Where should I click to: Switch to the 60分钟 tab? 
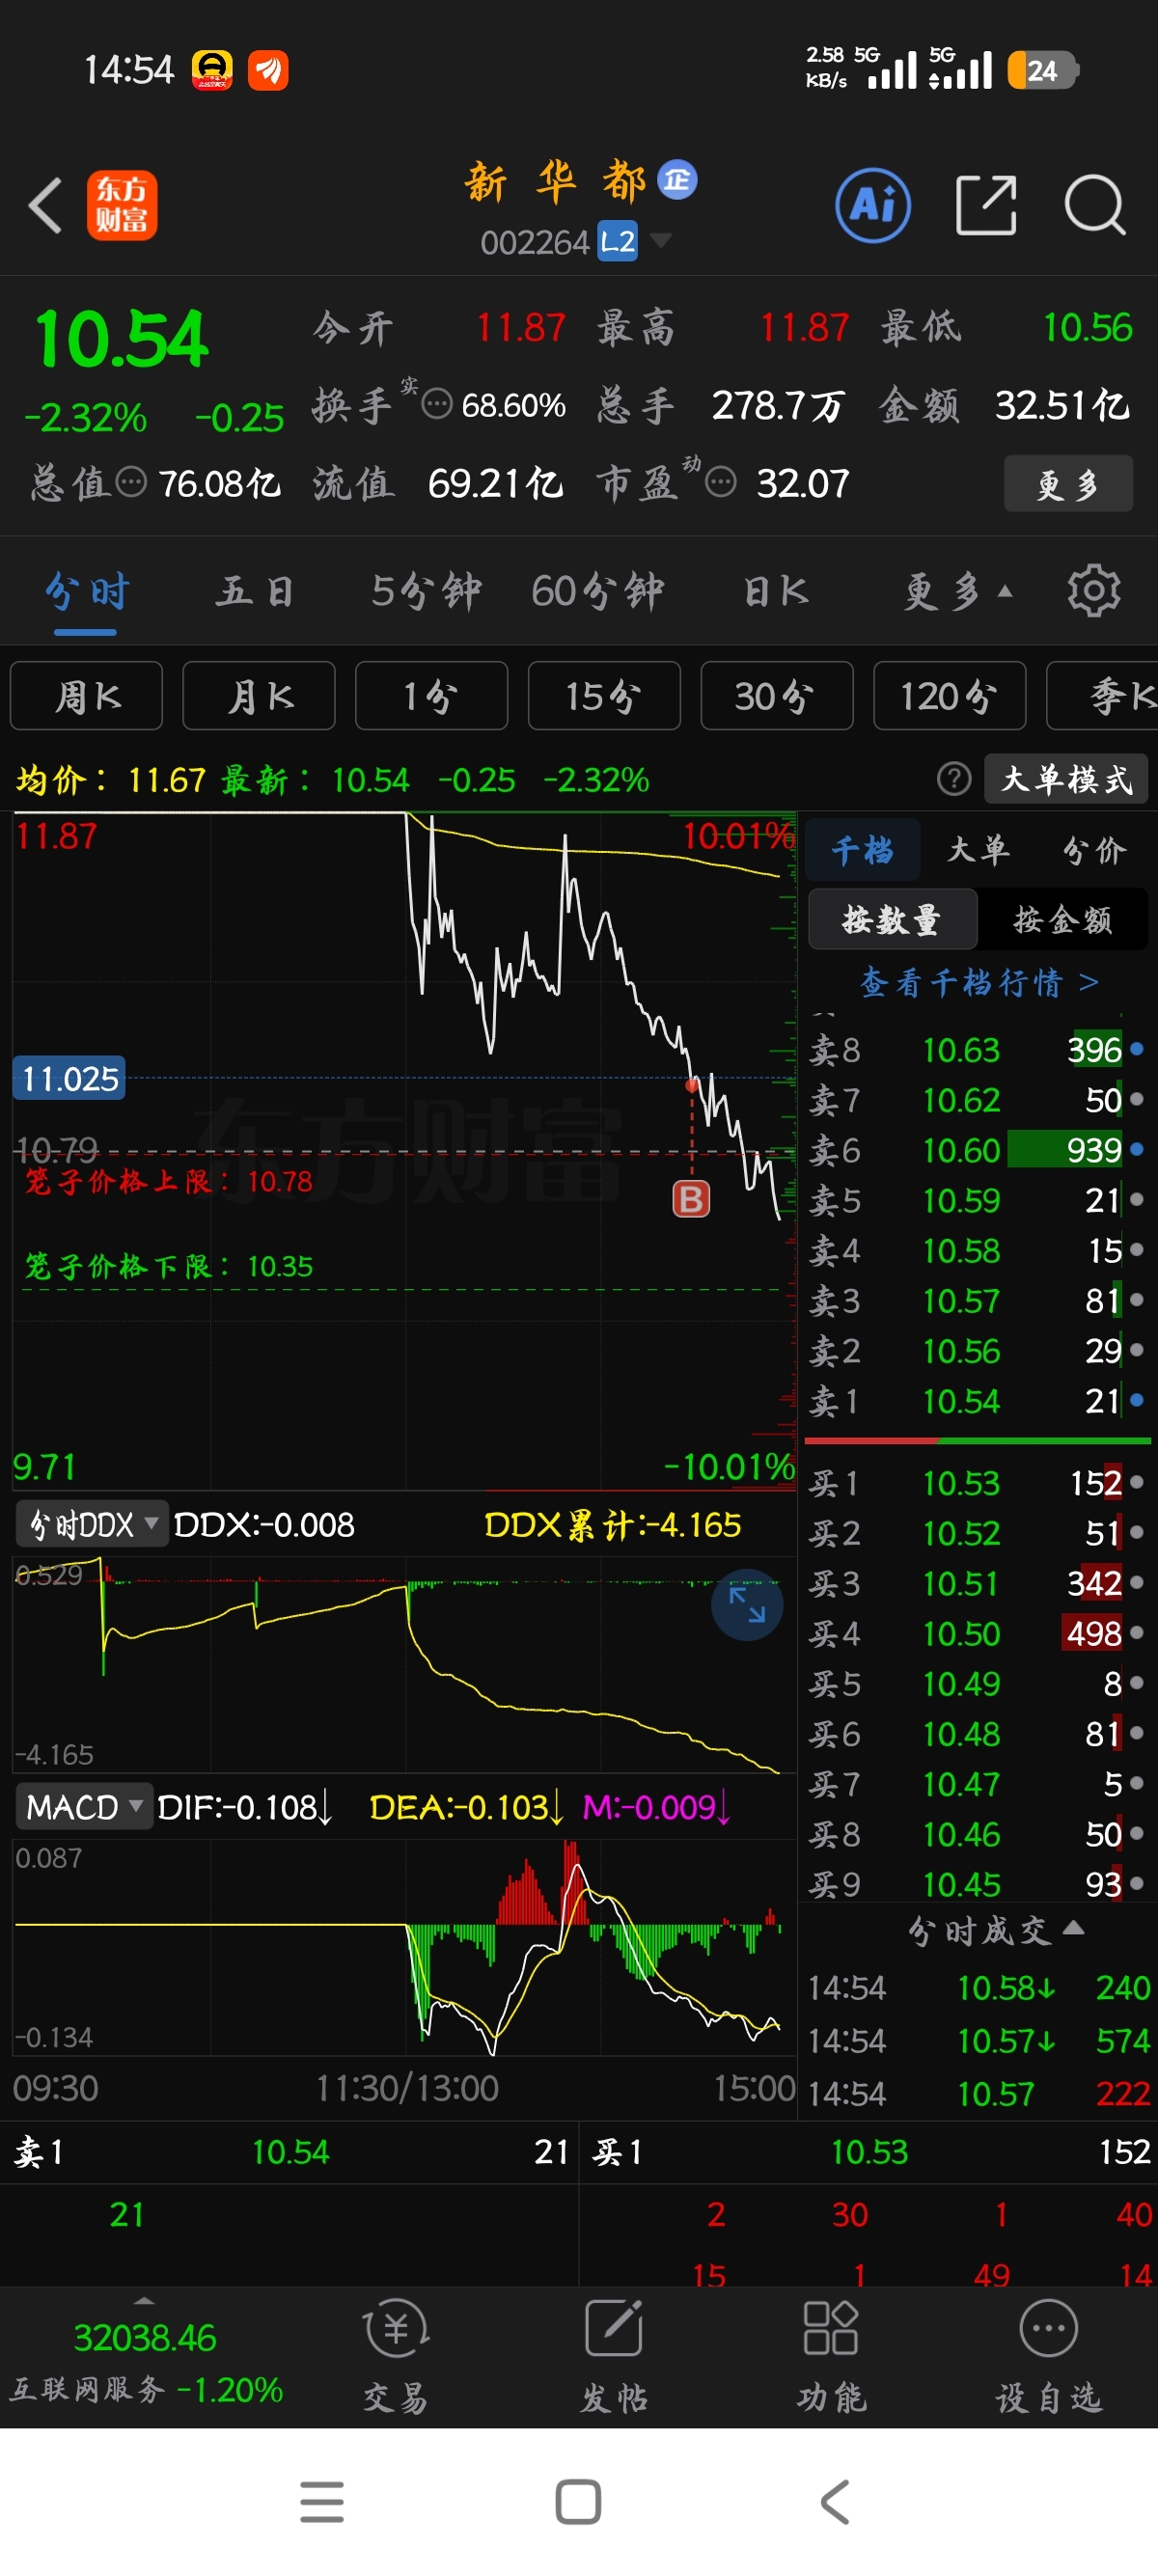(597, 591)
